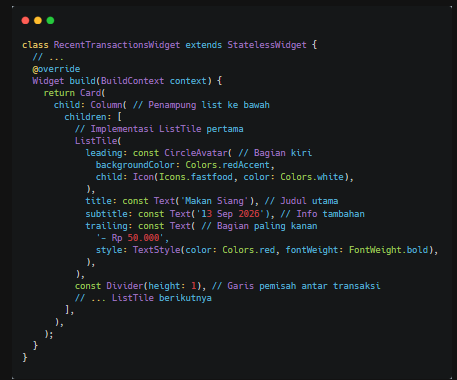Click the red close dot
The width and height of the screenshot is (457, 380).
click(25, 21)
